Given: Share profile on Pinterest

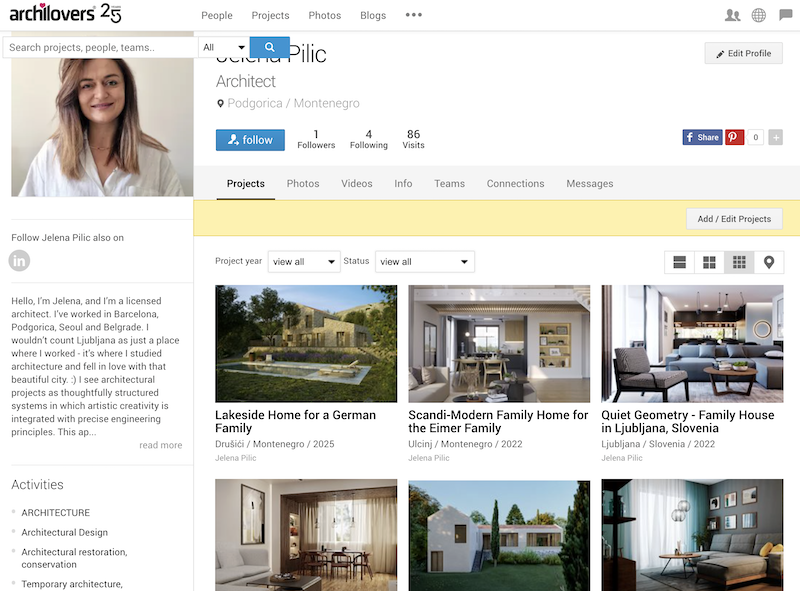Looking at the screenshot, I should tap(735, 137).
